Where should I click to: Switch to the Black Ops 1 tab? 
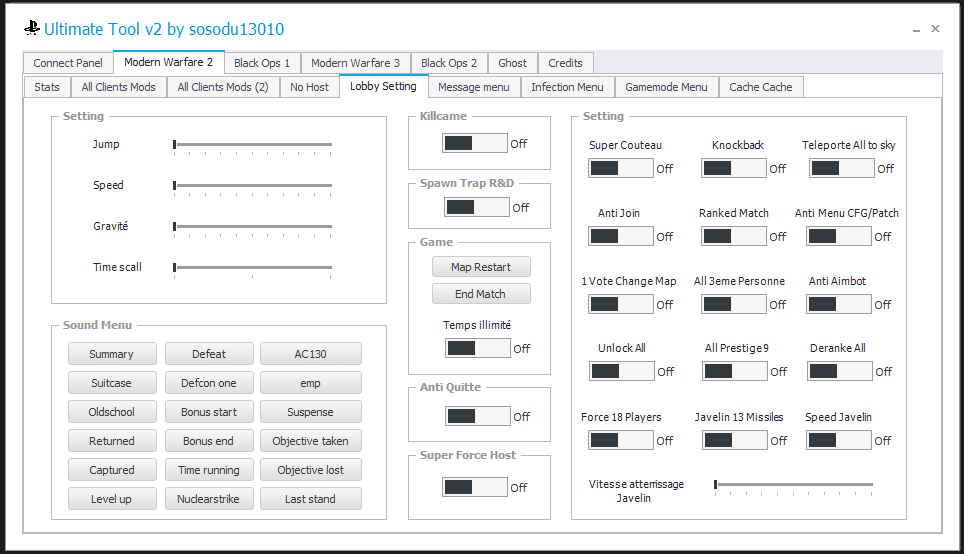pyautogui.click(x=262, y=63)
